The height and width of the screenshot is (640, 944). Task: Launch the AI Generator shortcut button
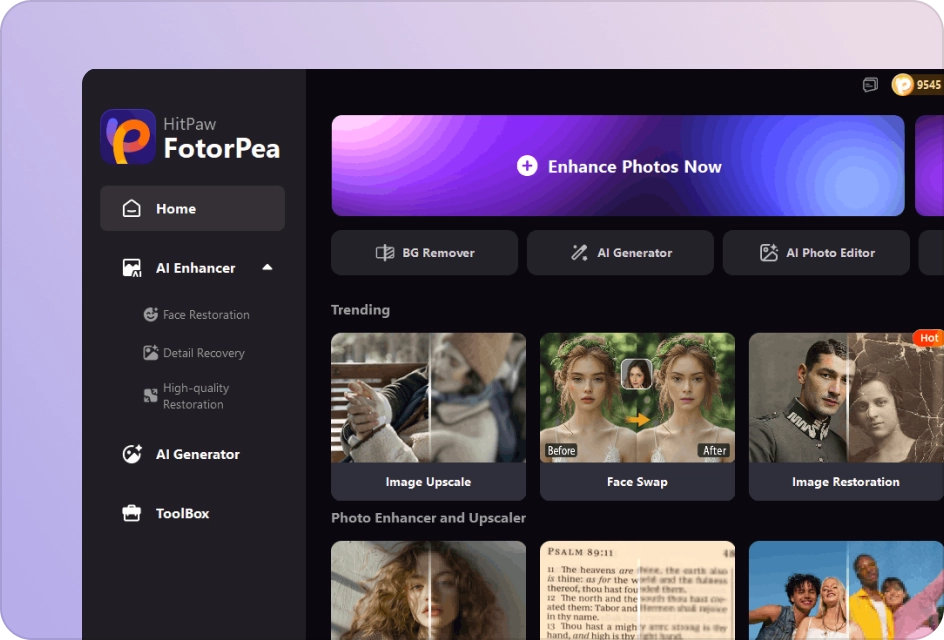point(620,253)
